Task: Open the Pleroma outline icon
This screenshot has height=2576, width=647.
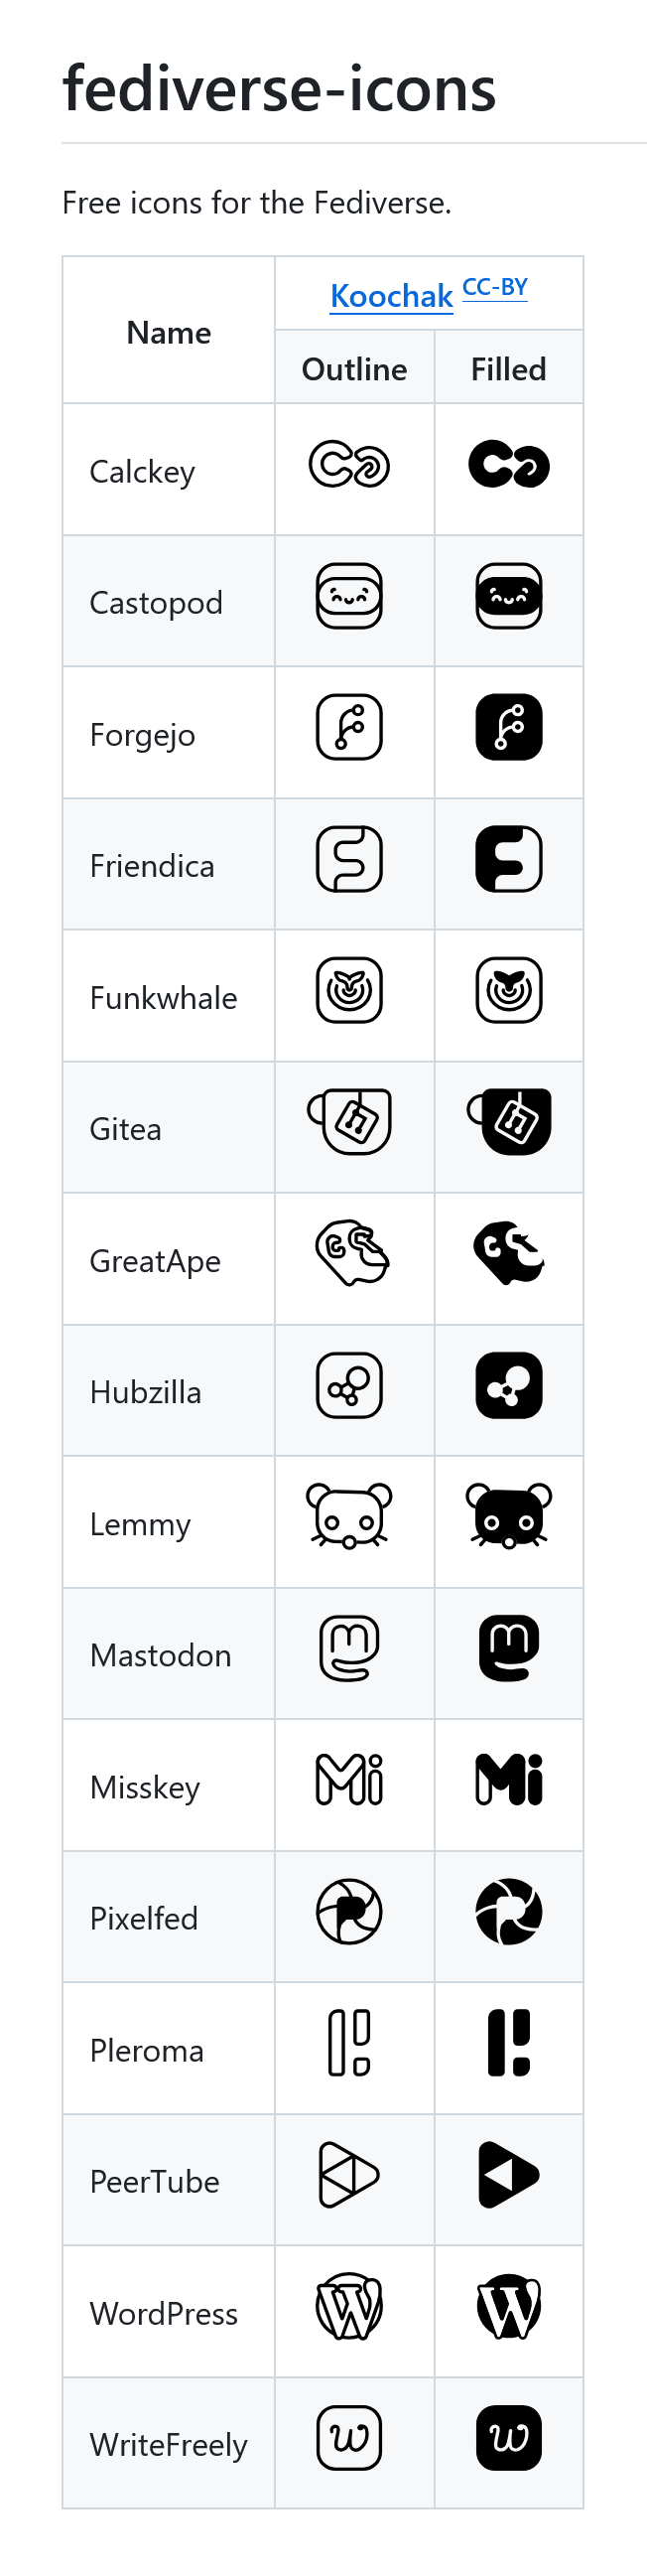Action: pos(349,2043)
